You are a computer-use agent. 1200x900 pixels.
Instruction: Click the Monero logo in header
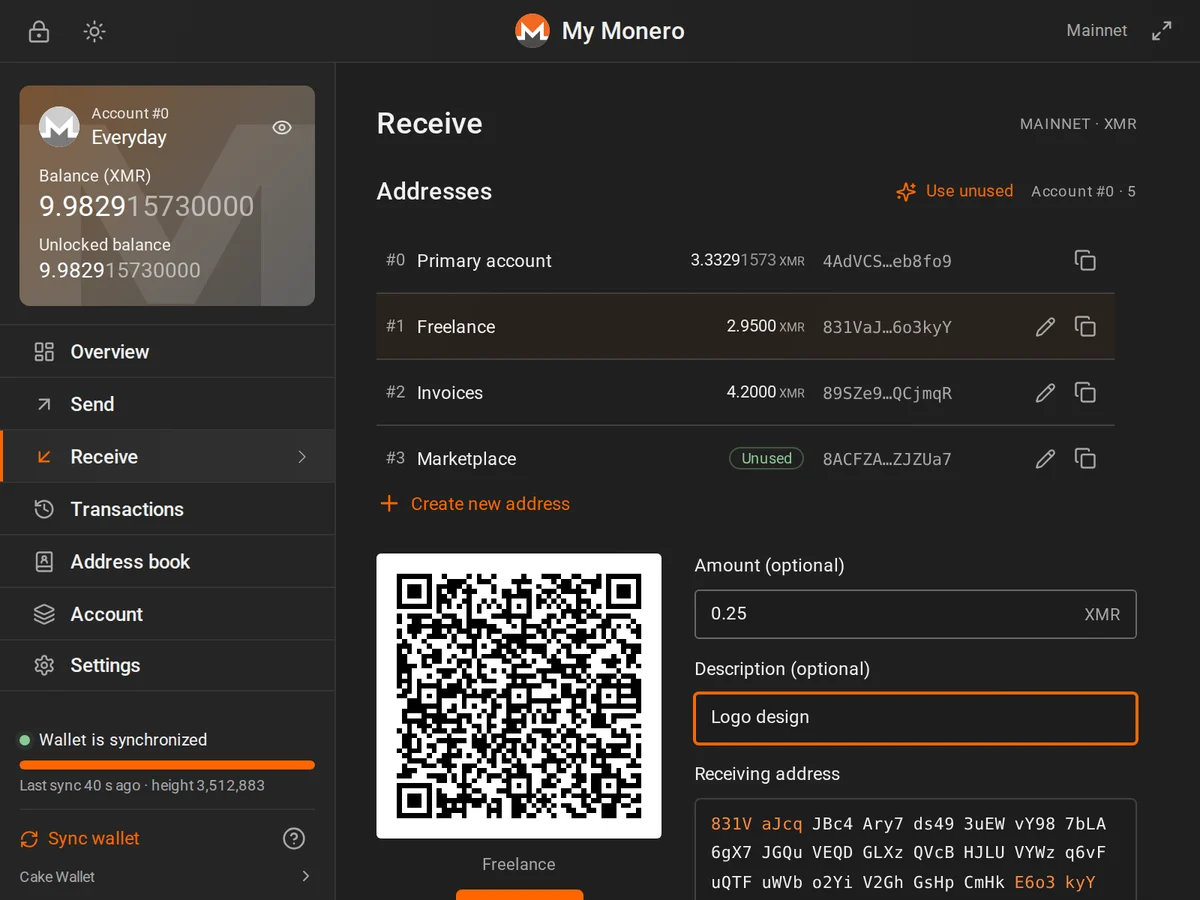click(x=532, y=31)
